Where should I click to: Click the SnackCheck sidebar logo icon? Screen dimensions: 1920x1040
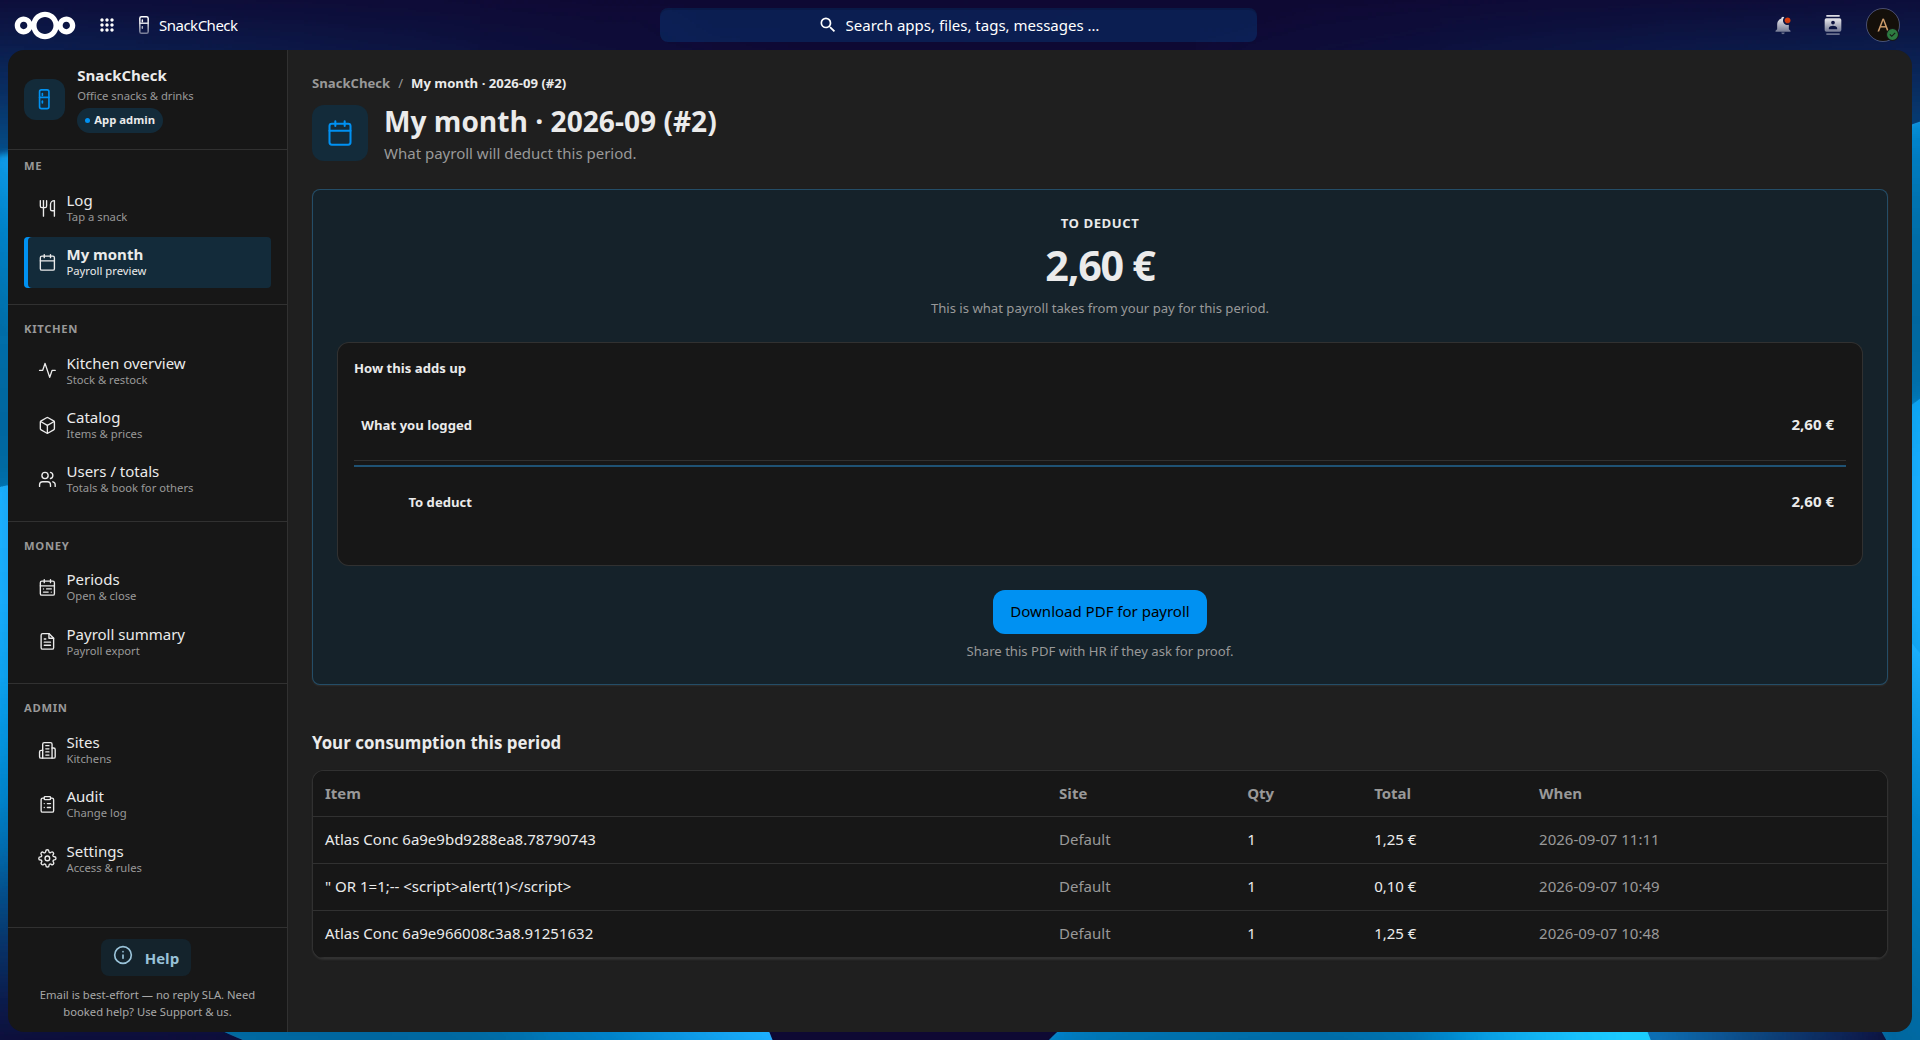click(44, 99)
